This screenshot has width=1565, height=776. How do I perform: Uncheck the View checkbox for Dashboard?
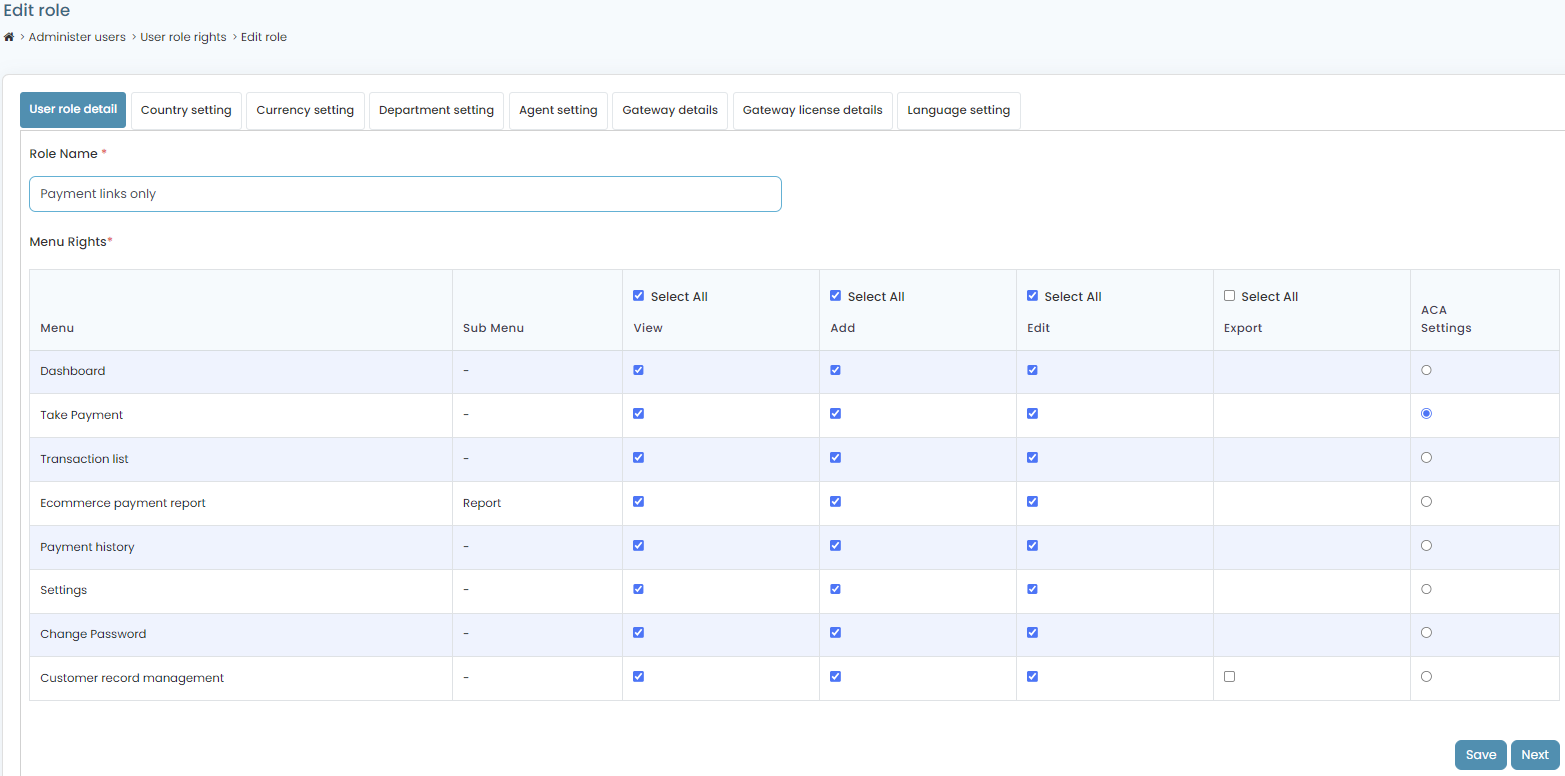click(638, 369)
